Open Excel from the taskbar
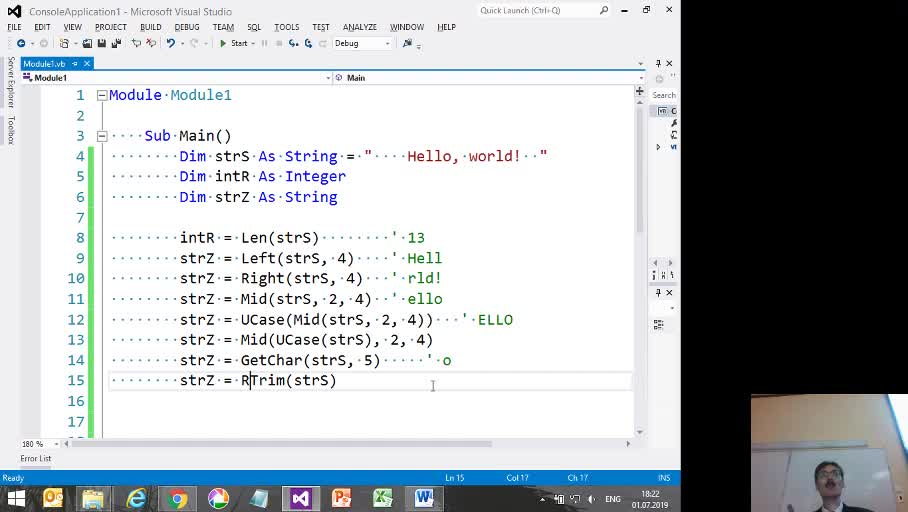 pos(383,499)
